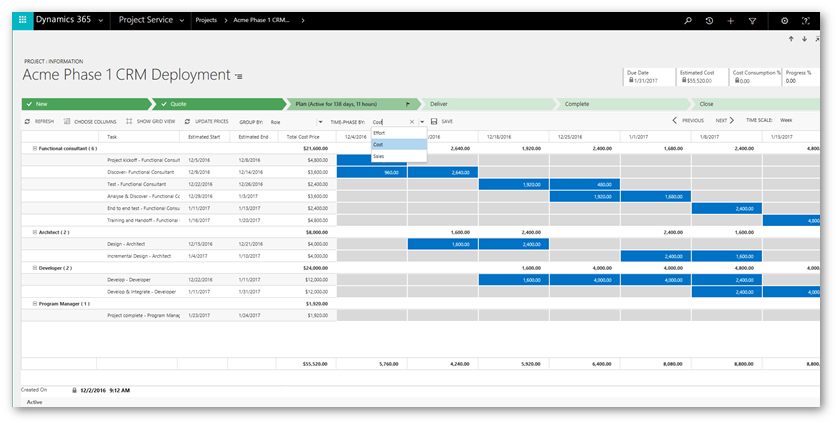
Task: Open the advanced find filter icon
Action: pos(752,21)
